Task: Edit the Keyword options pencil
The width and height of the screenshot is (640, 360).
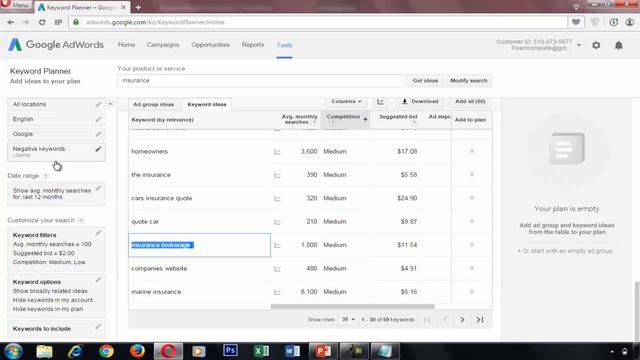Action: 98,280
